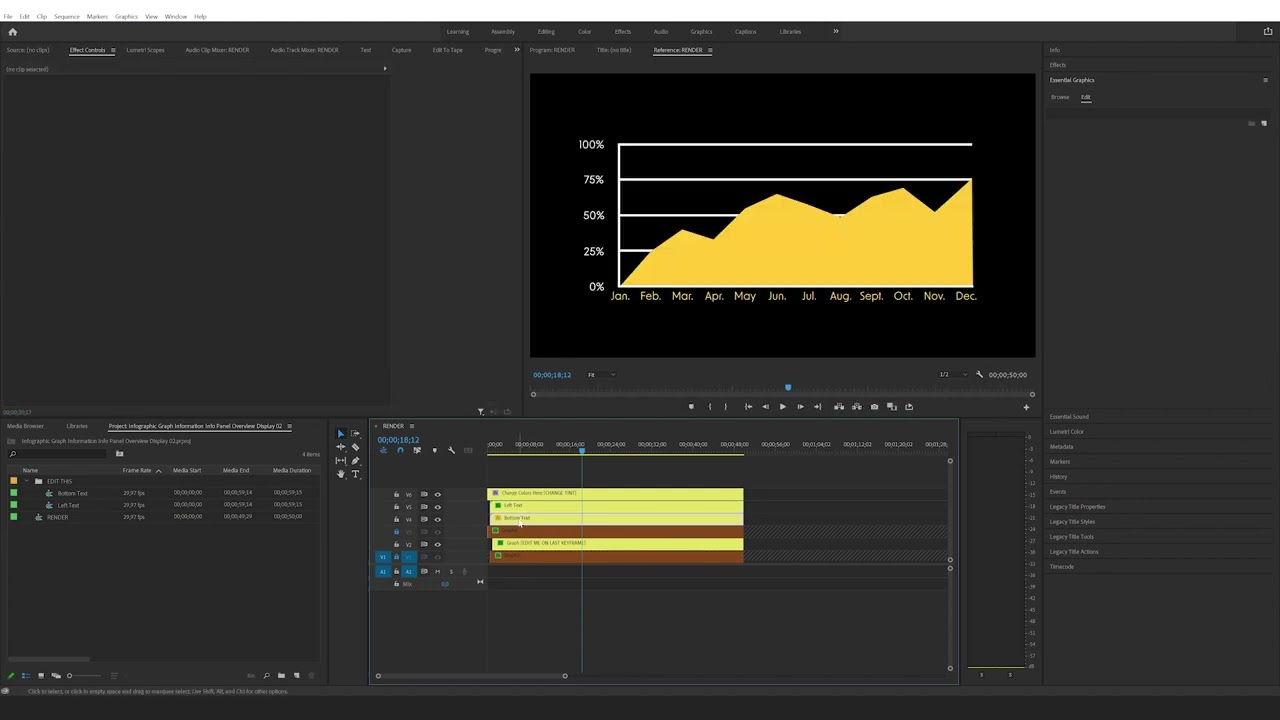Open the Graphics menu in menu bar
Image resolution: width=1280 pixels, height=720 pixels.
point(126,17)
